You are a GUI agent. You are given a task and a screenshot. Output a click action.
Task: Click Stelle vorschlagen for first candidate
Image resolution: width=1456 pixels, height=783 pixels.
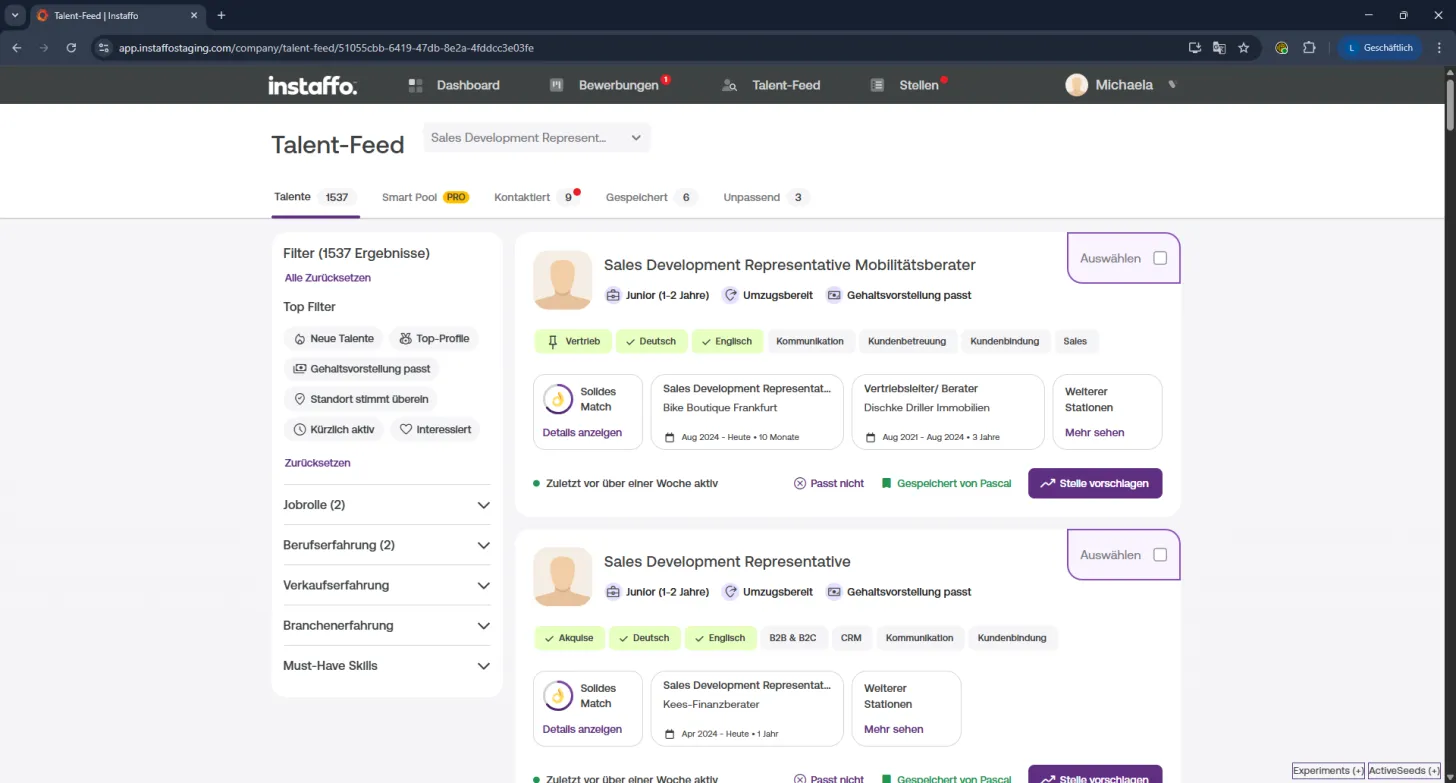(x=1095, y=483)
